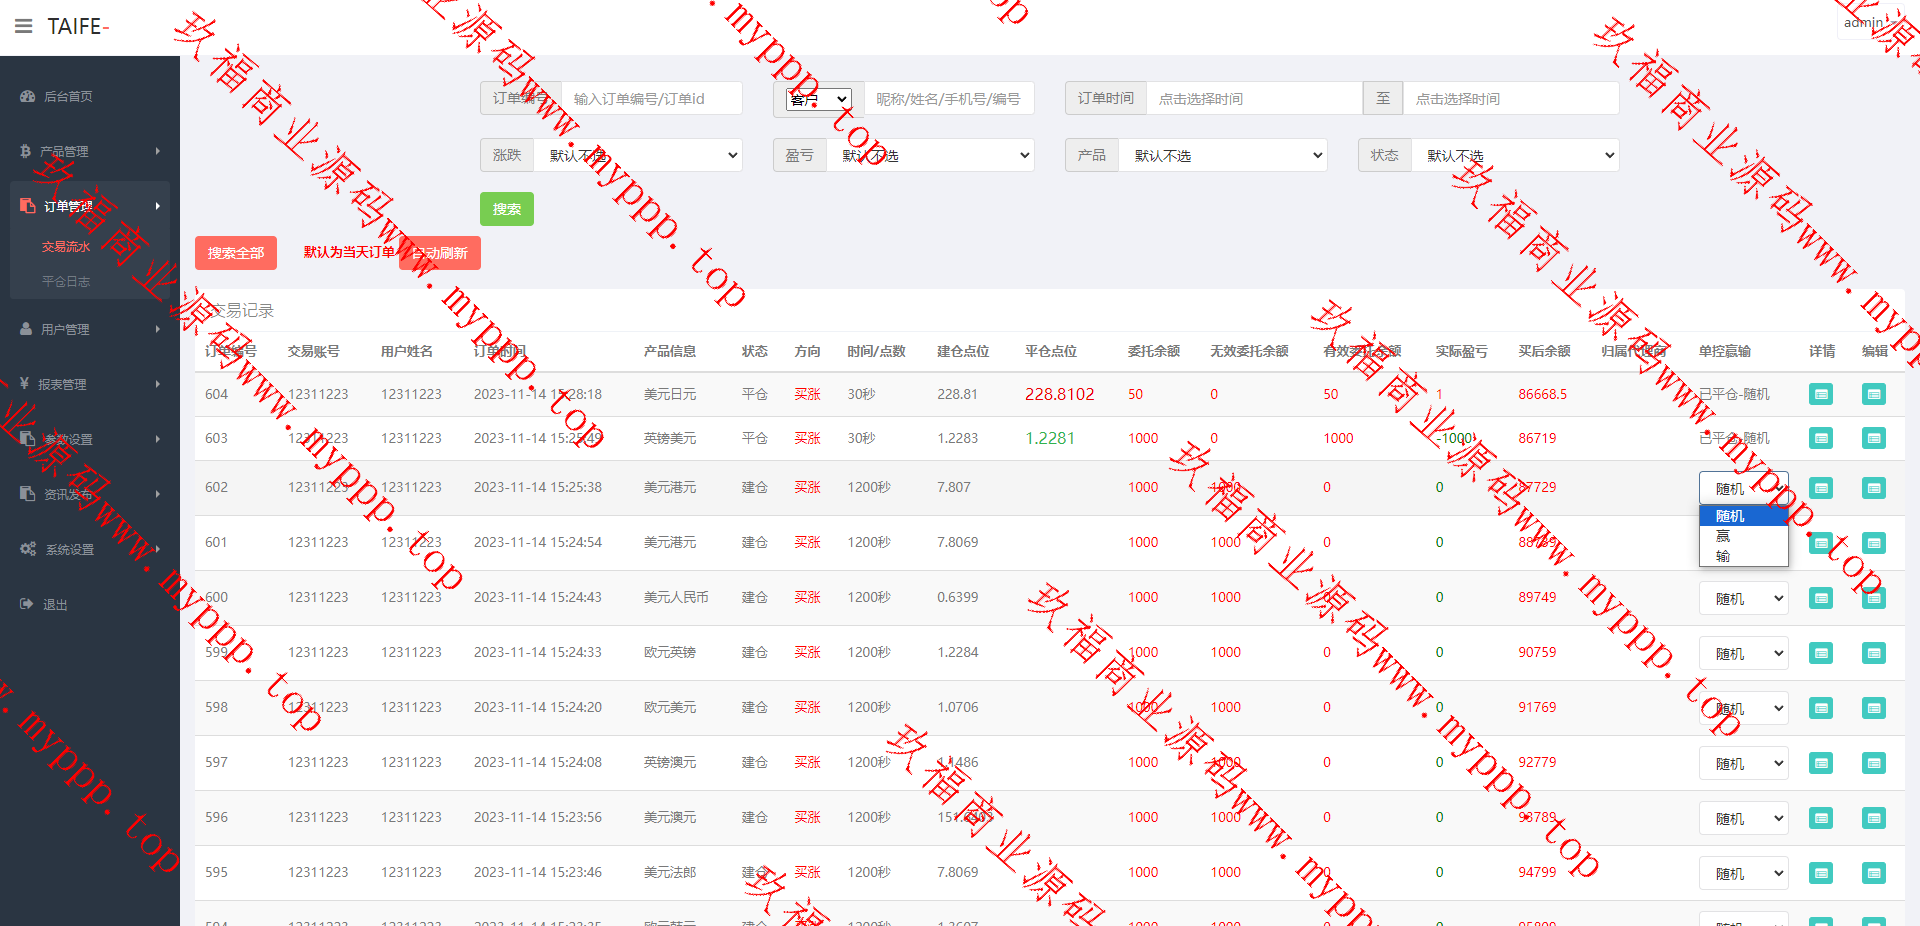Open win/loss control dropdown for order 600
This screenshot has height=926, width=1920.
(1744, 598)
